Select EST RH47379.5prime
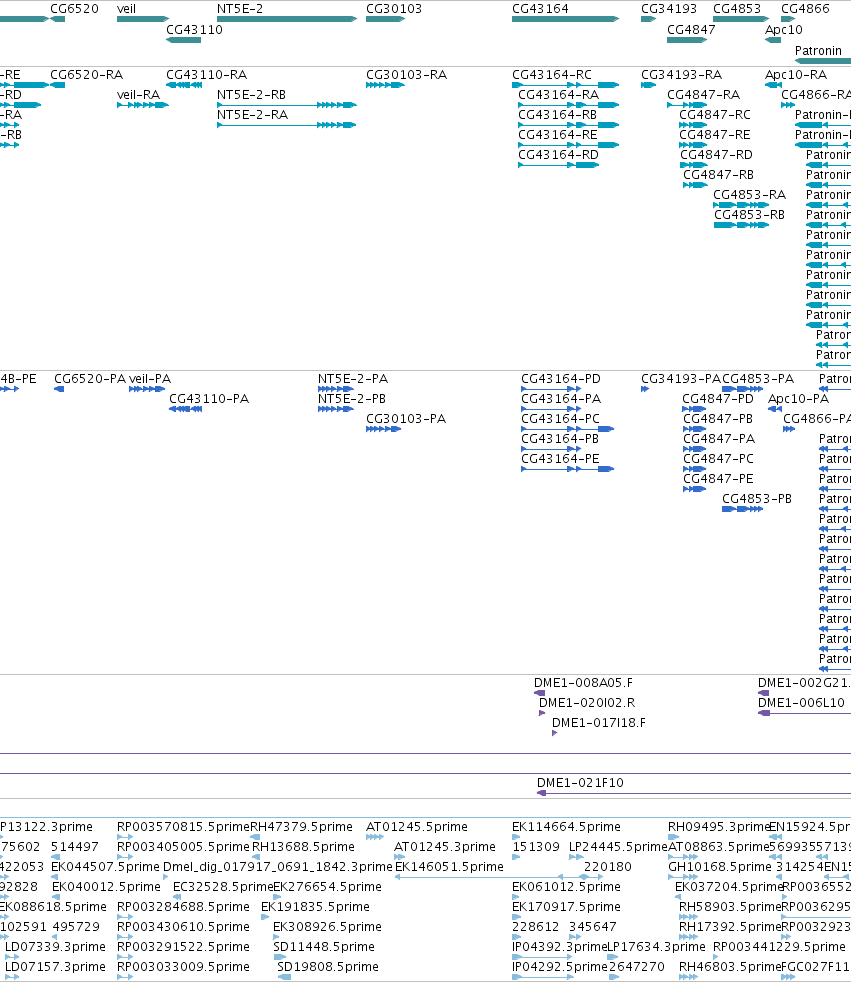This screenshot has width=851, height=982. 301,827
